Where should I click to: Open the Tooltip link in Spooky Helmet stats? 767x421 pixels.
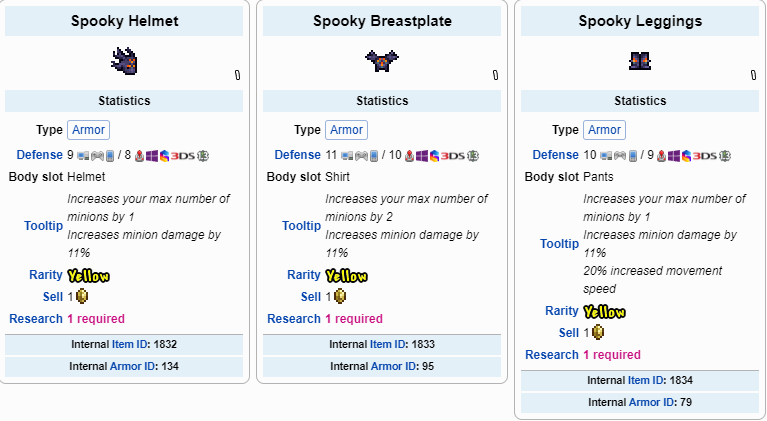point(43,226)
